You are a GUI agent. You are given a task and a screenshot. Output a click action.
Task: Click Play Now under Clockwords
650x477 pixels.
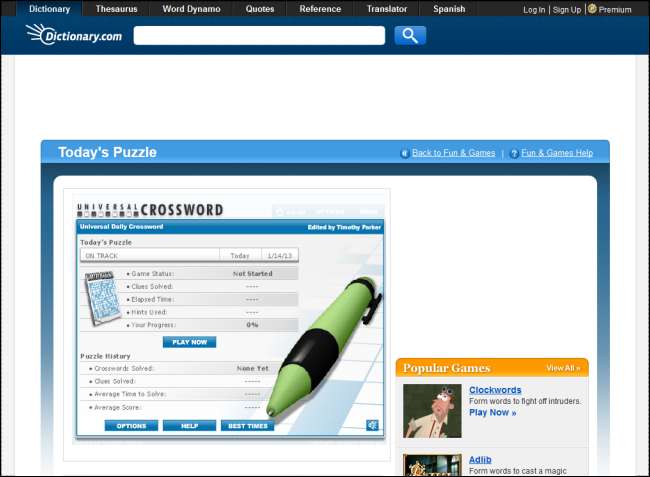[x=492, y=412]
